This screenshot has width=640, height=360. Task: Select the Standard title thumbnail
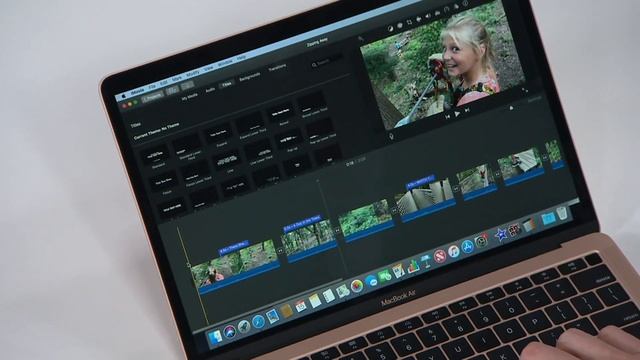155,155
